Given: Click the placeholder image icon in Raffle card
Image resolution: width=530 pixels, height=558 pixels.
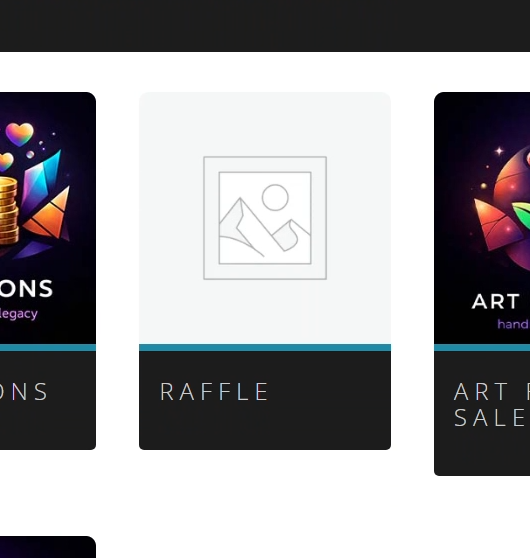Looking at the screenshot, I should coord(265,218).
